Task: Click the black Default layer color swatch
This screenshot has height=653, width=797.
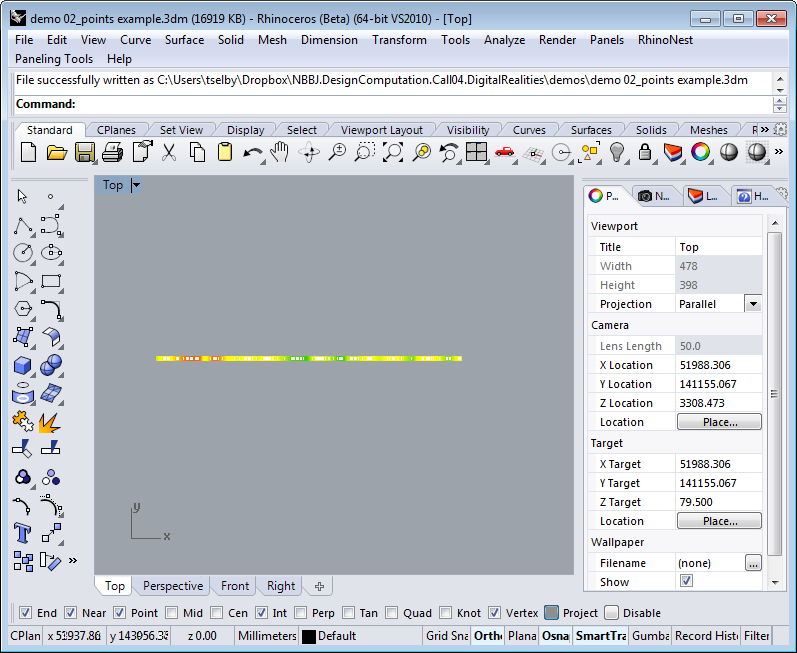Action: 309,636
